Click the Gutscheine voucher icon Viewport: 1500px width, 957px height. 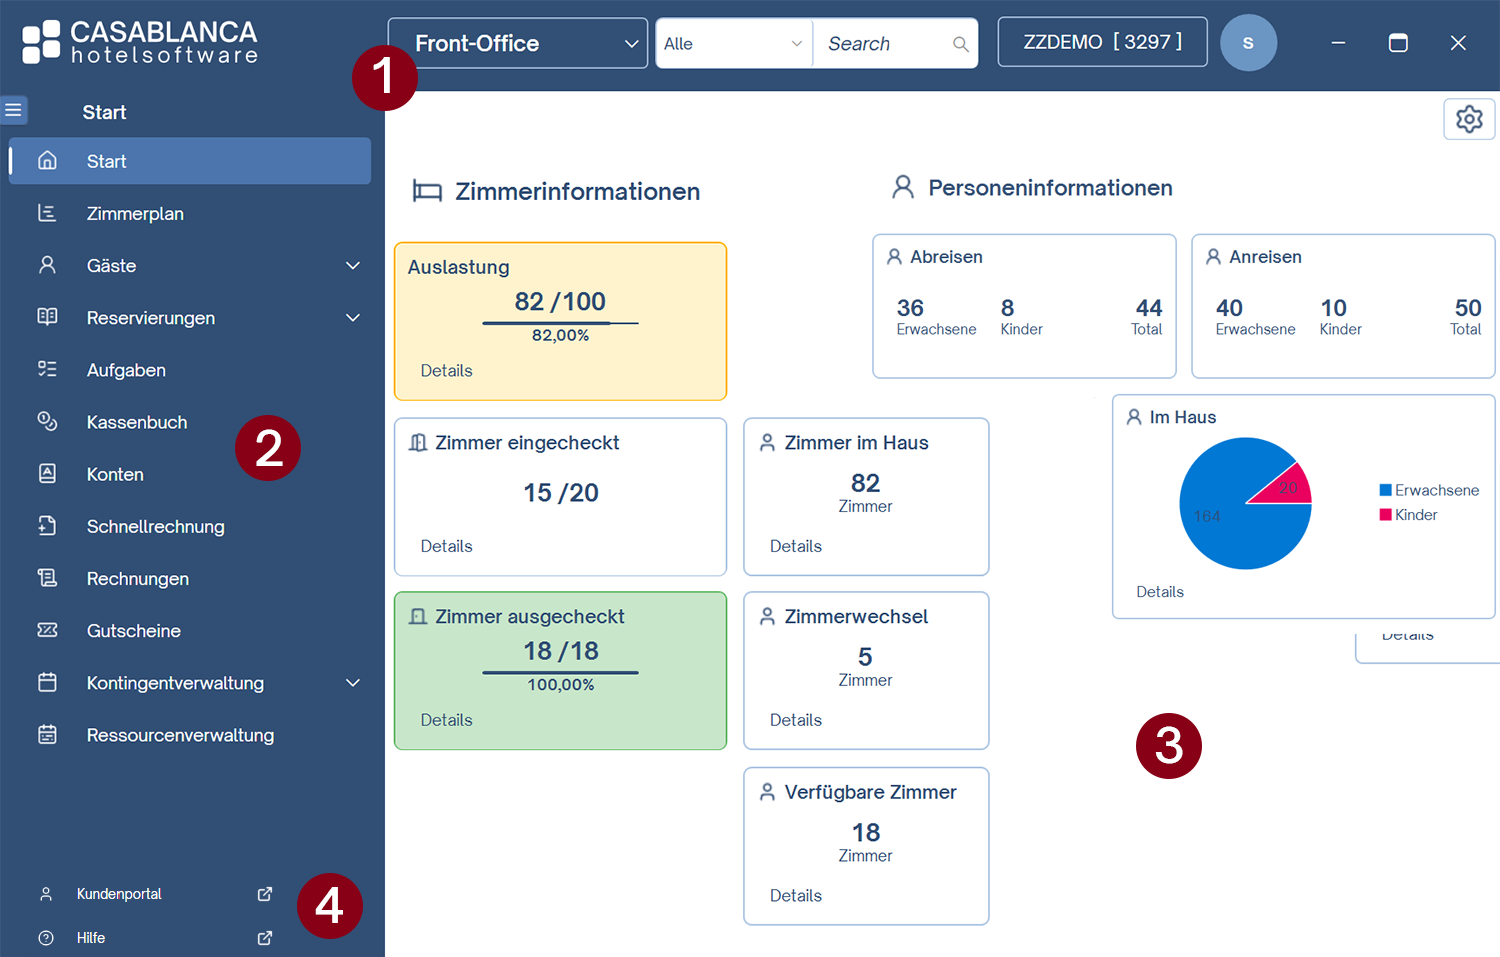(x=47, y=630)
